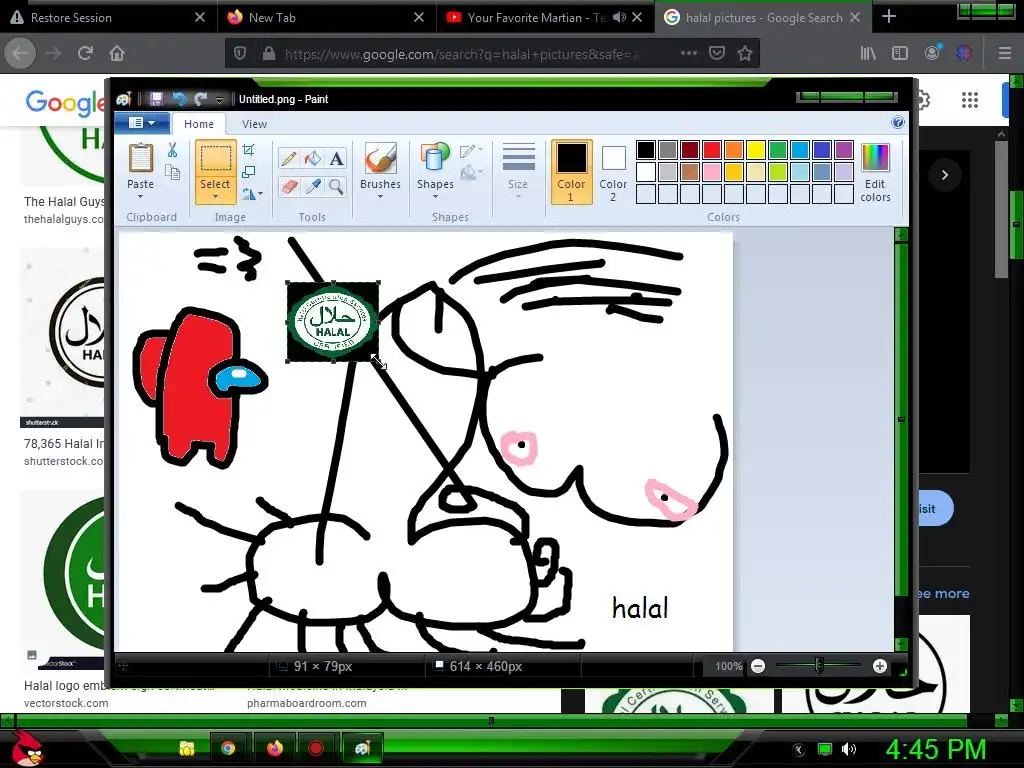
Task: Click the Save icon in quick access toolbar
Action: tap(156, 99)
